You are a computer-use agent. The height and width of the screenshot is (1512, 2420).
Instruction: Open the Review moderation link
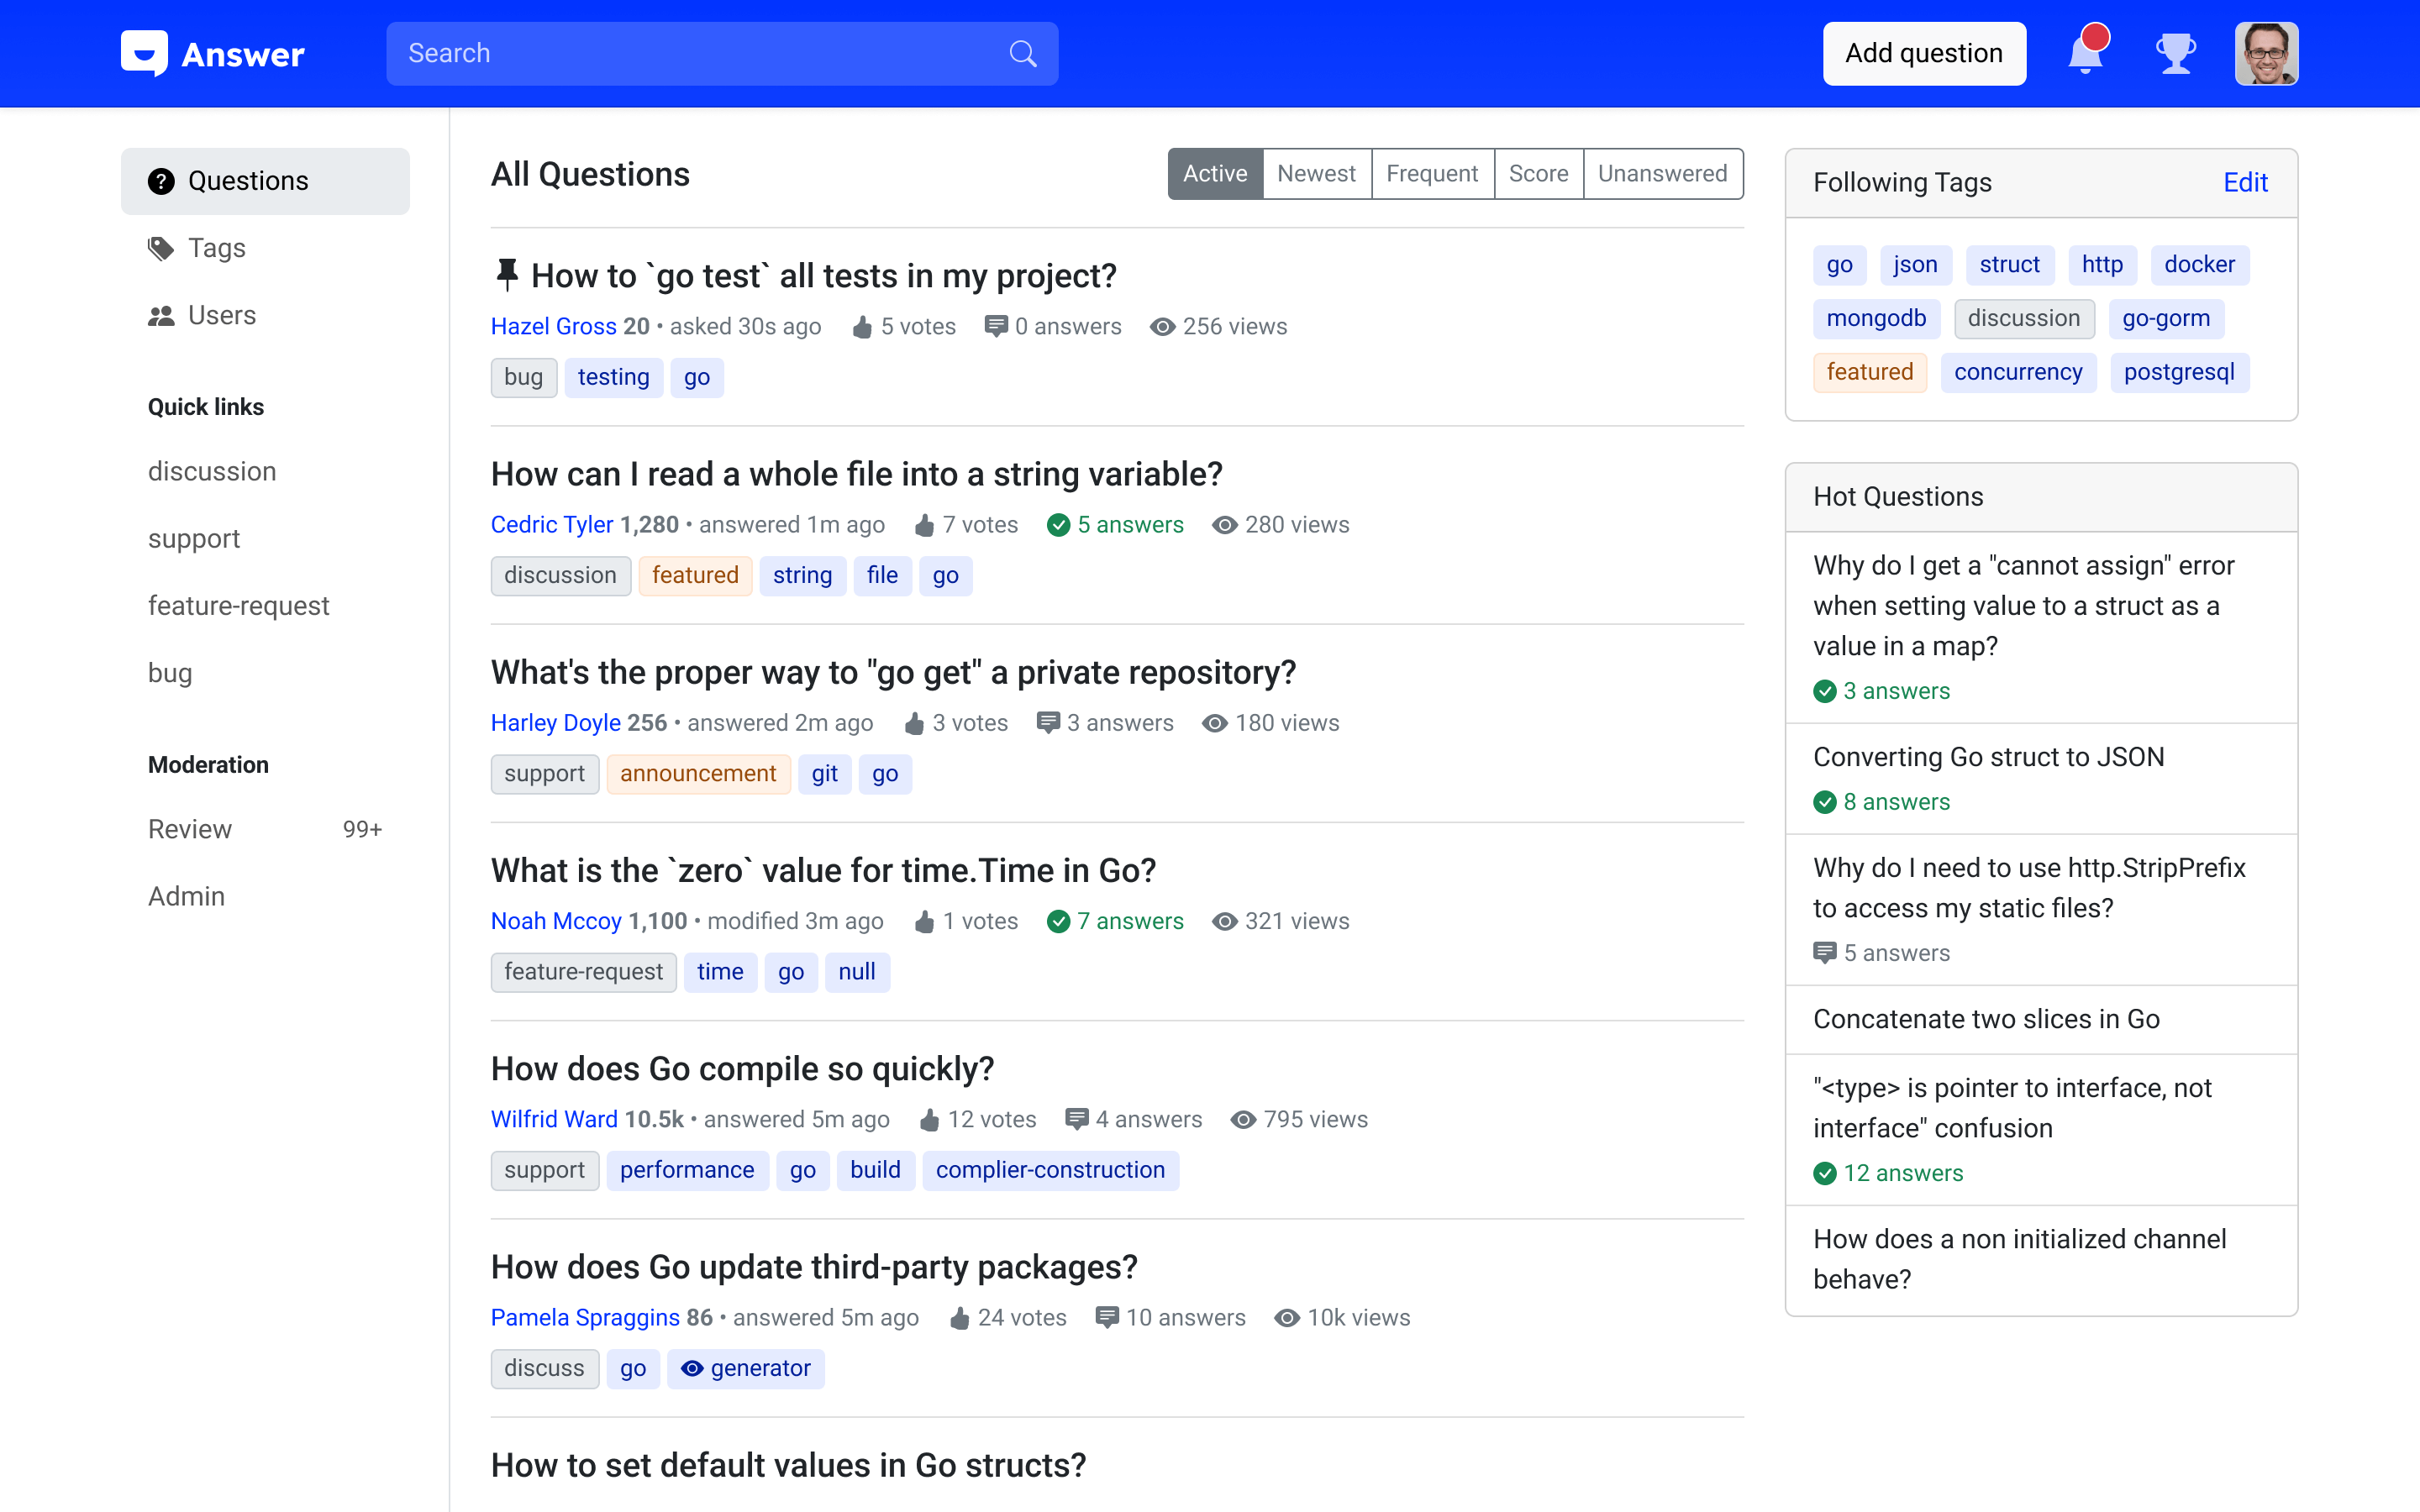190,829
